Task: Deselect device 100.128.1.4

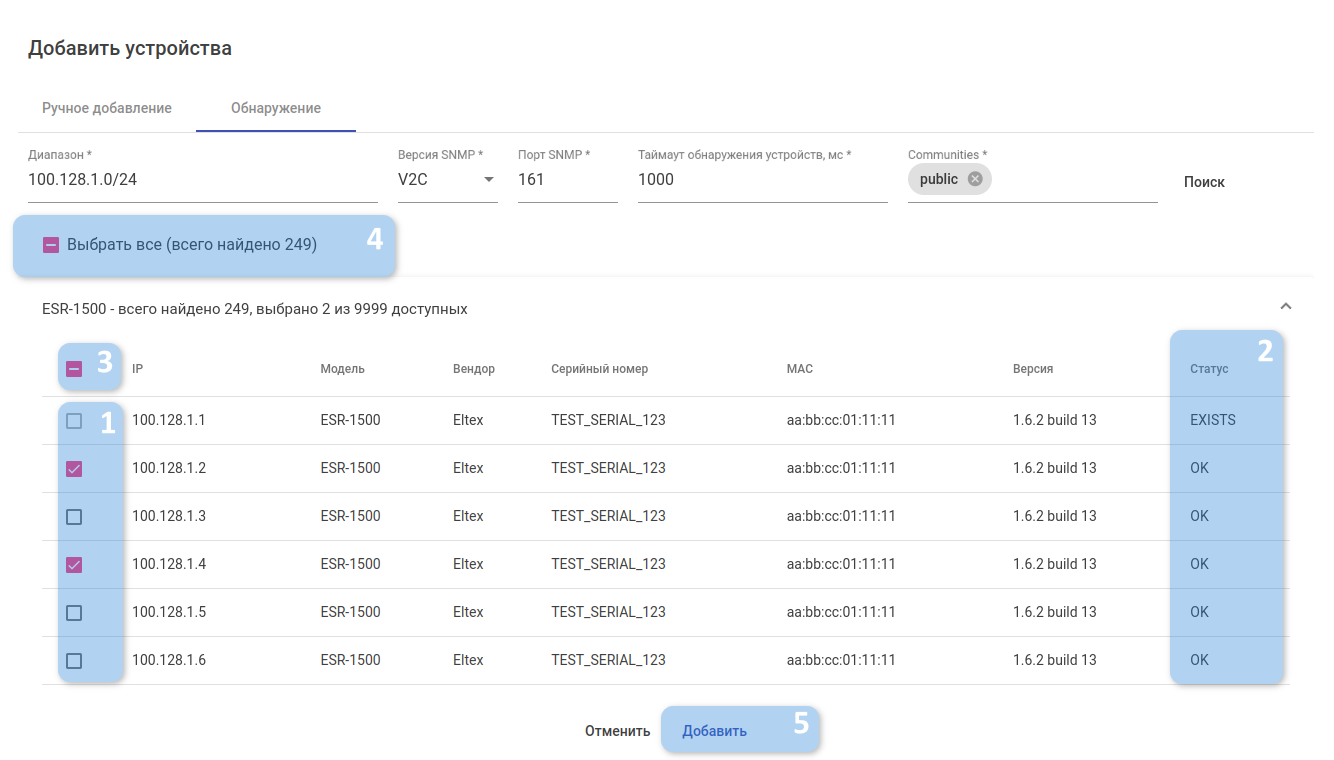Action: click(x=74, y=565)
